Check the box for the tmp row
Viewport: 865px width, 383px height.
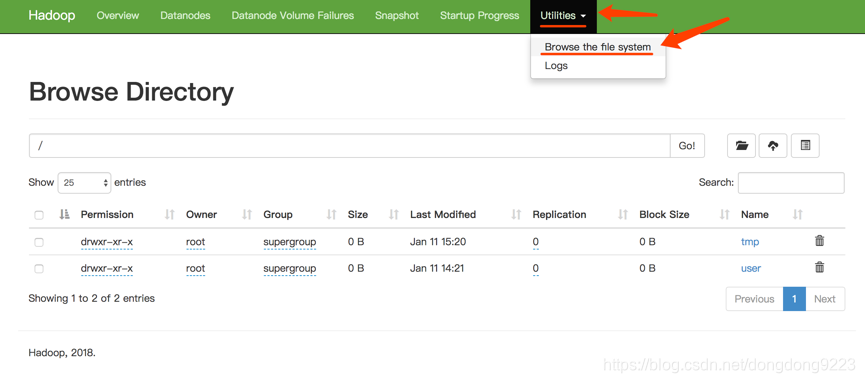(x=39, y=242)
